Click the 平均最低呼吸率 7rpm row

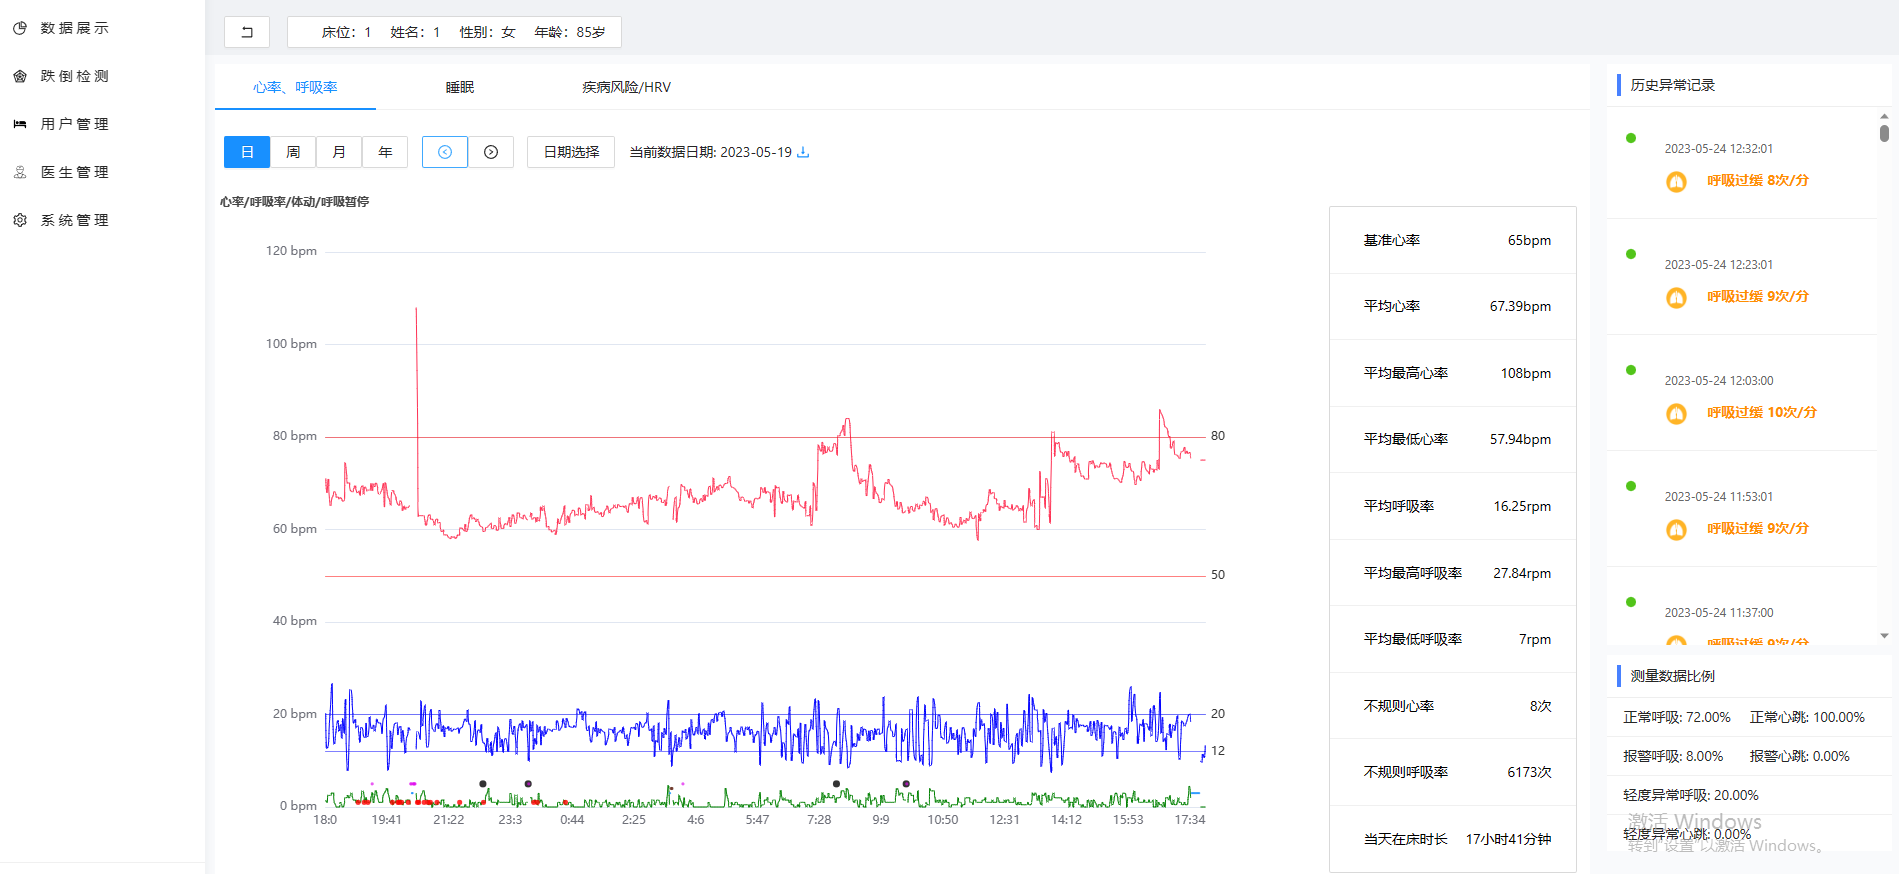(x=1453, y=639)
